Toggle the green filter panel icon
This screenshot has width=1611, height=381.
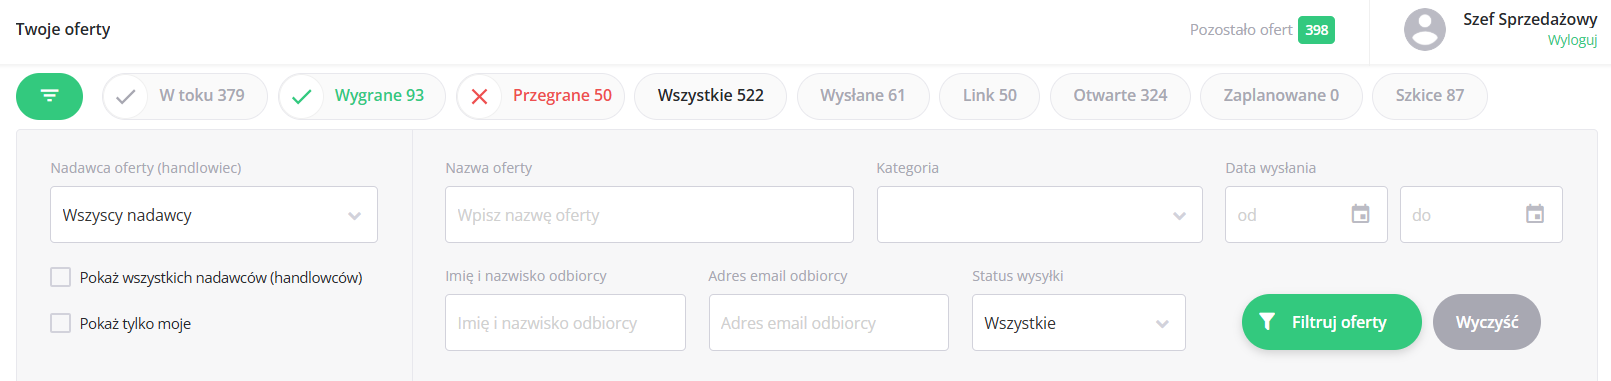click(x=49, y=96)
